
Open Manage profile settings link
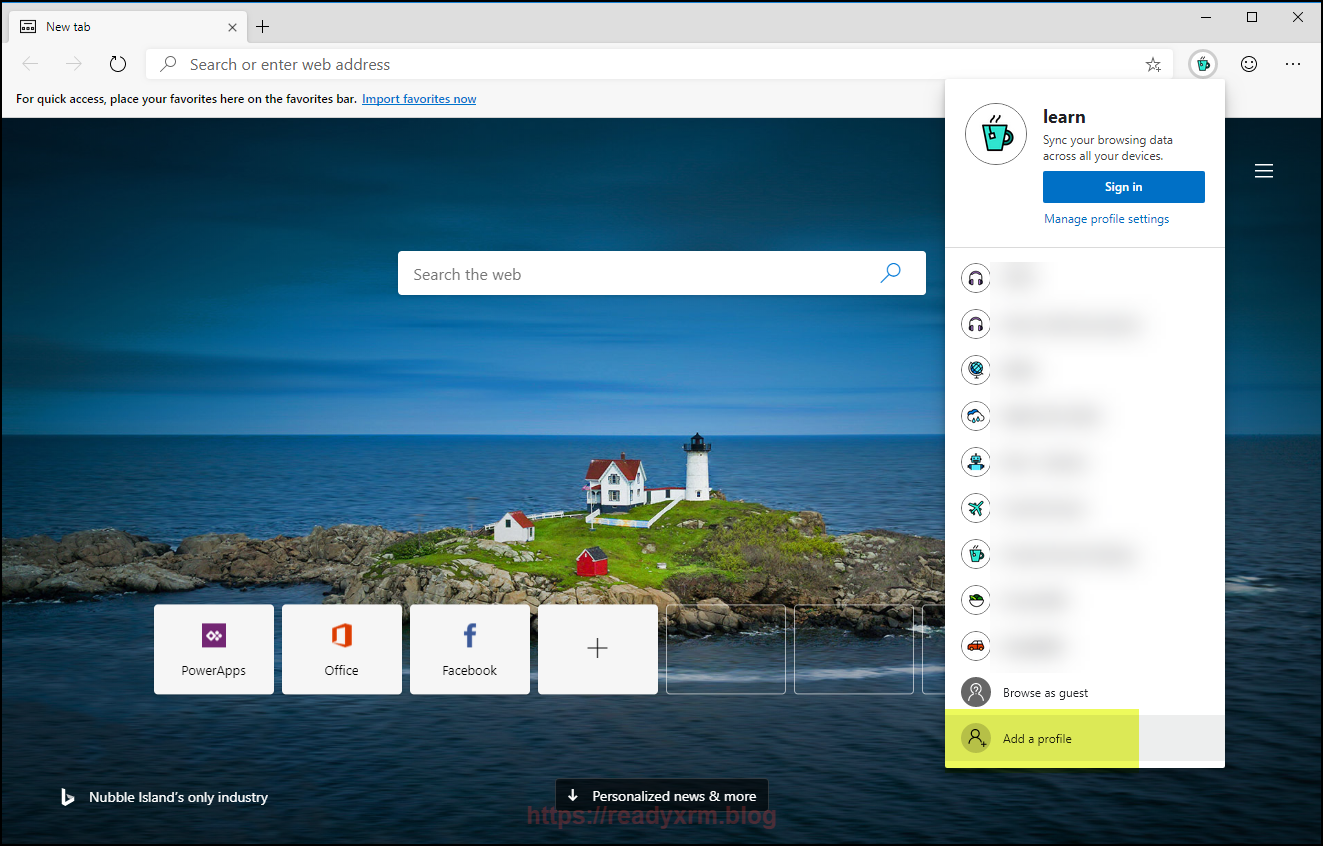click(x=1106, y=219)
